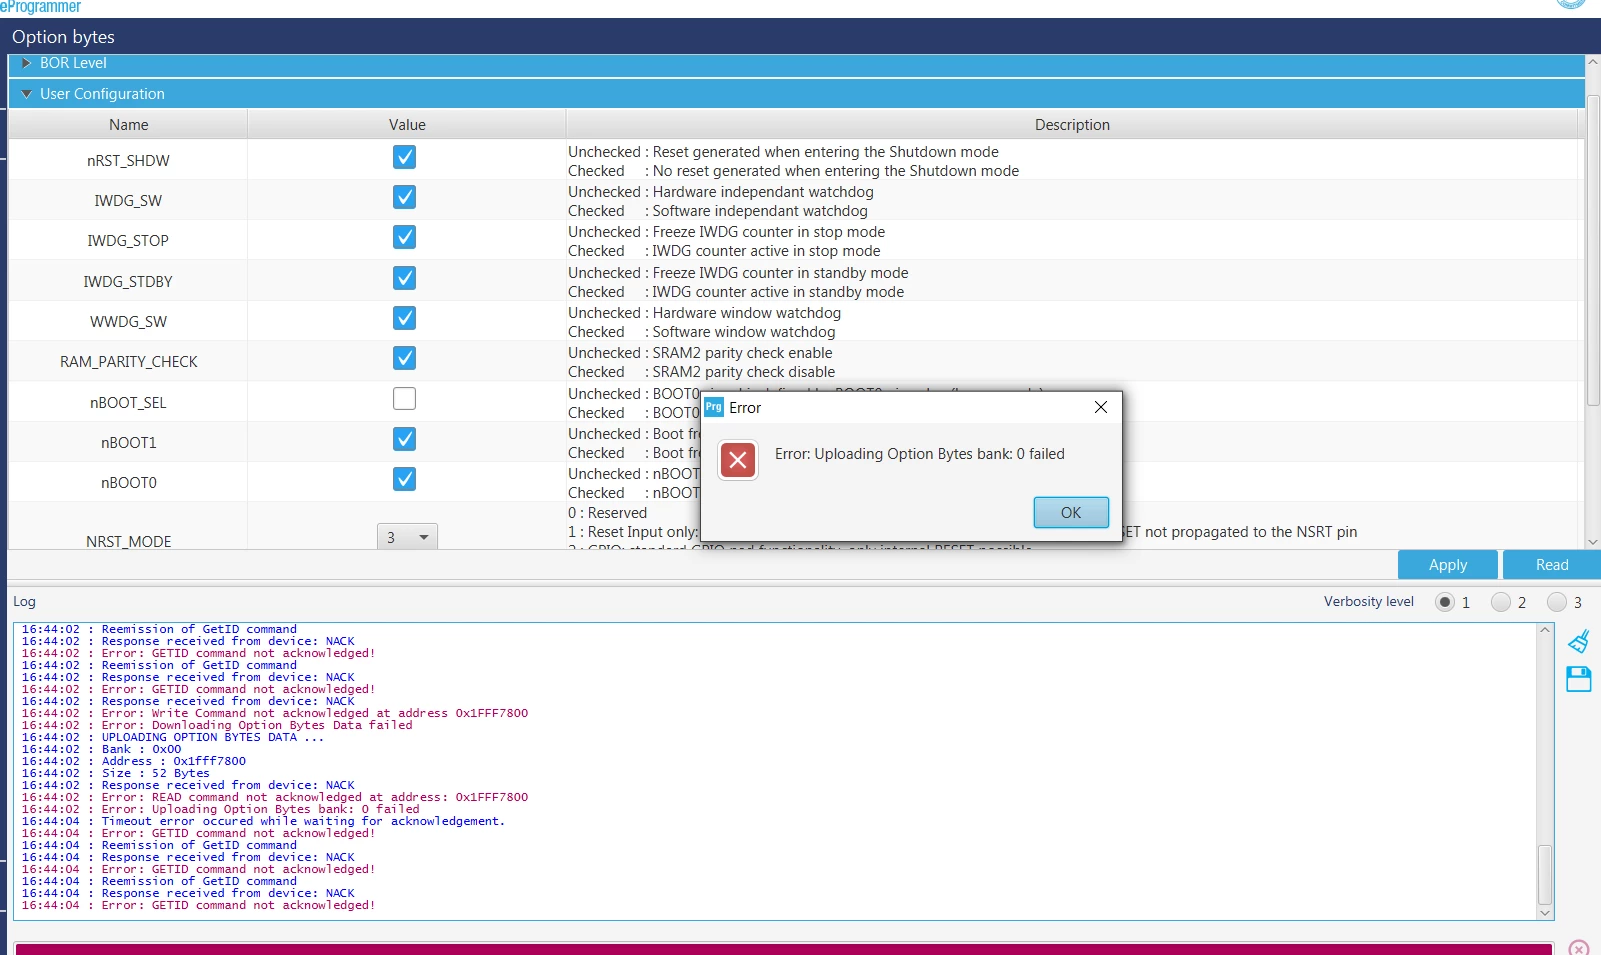Click the Prg icon in Error dialog title
This screenshot has width=1601, height=955.
(714, 407)
